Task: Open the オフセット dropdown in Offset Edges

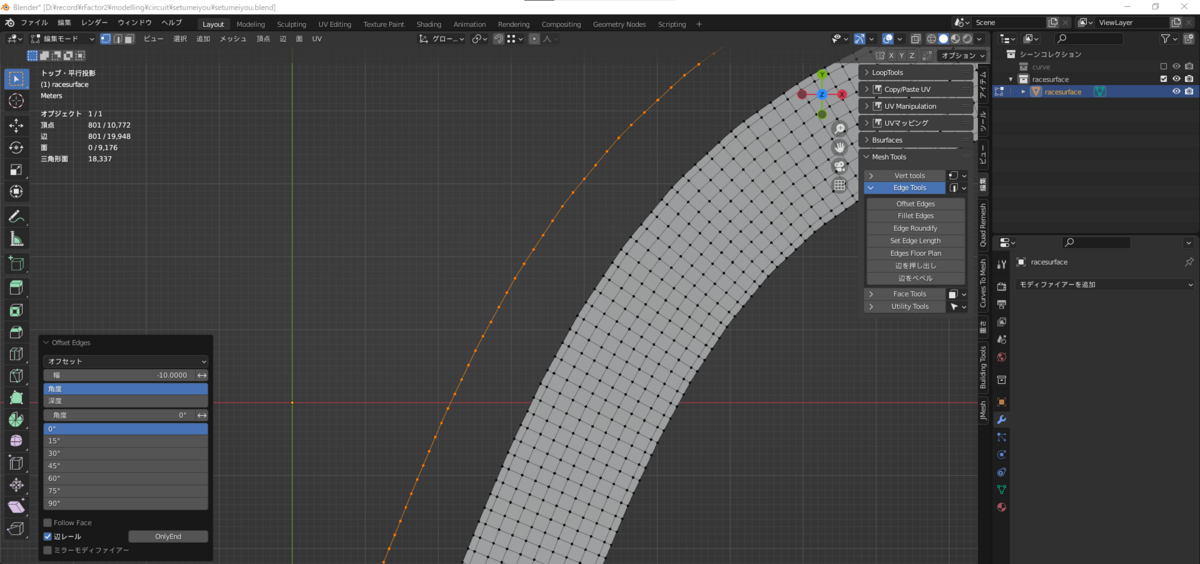Action: [126, 361]
